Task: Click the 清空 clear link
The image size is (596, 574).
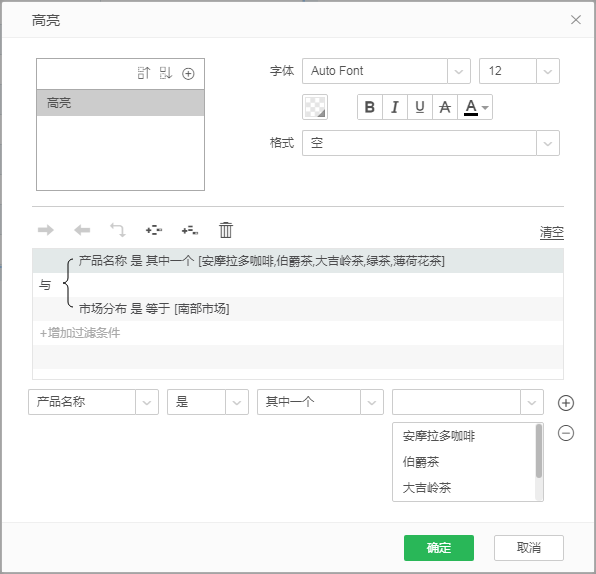Action: pyautogui.click(x=552, y=232)
